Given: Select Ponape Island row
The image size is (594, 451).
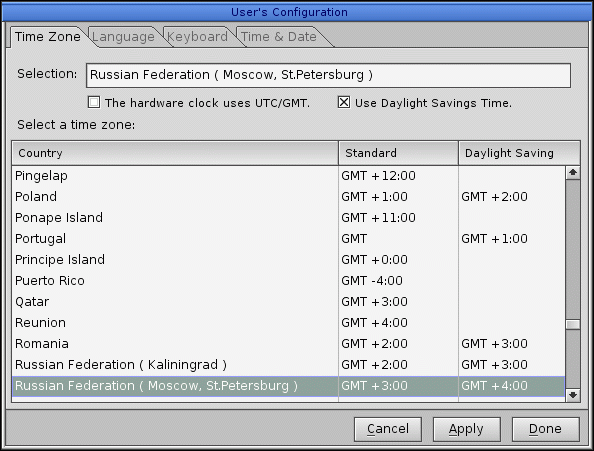Looking at the screenshot, I should [288, 218].
